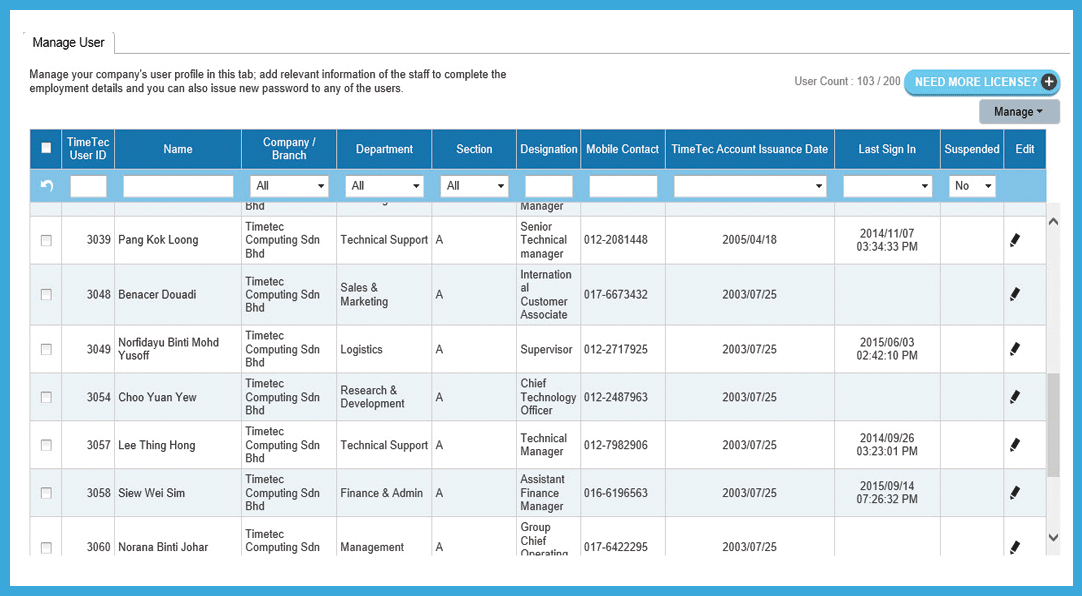
Task: Click the Mobile Contact filter field
Action: [623, 186]
